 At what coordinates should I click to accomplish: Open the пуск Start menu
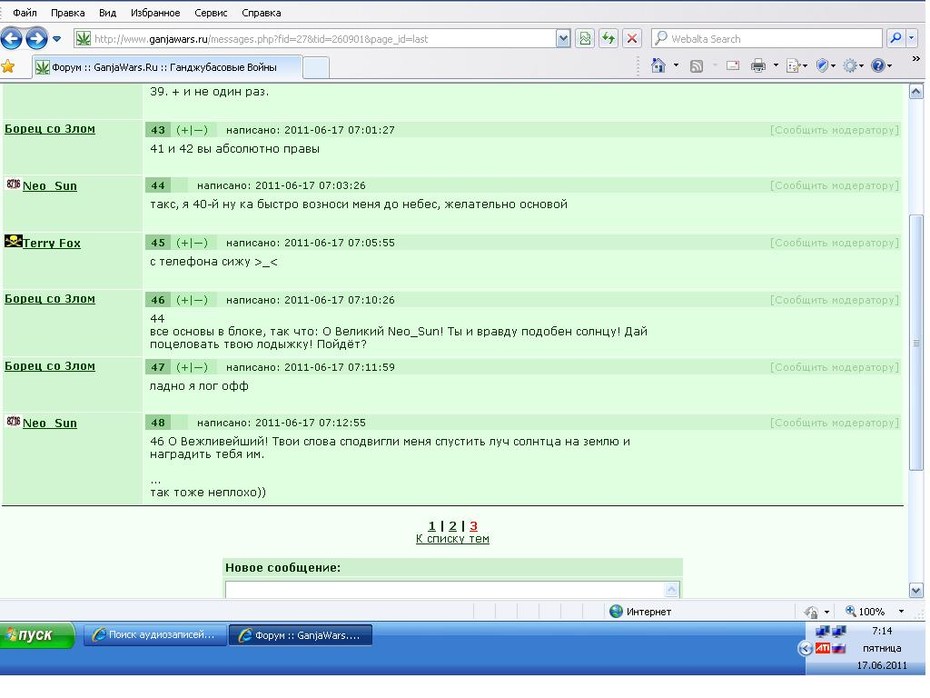37,635
